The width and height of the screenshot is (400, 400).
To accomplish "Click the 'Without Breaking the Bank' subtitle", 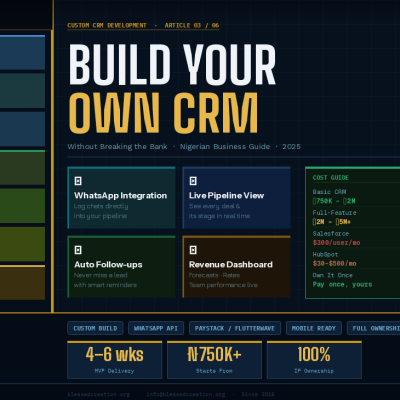I will 117,147.
